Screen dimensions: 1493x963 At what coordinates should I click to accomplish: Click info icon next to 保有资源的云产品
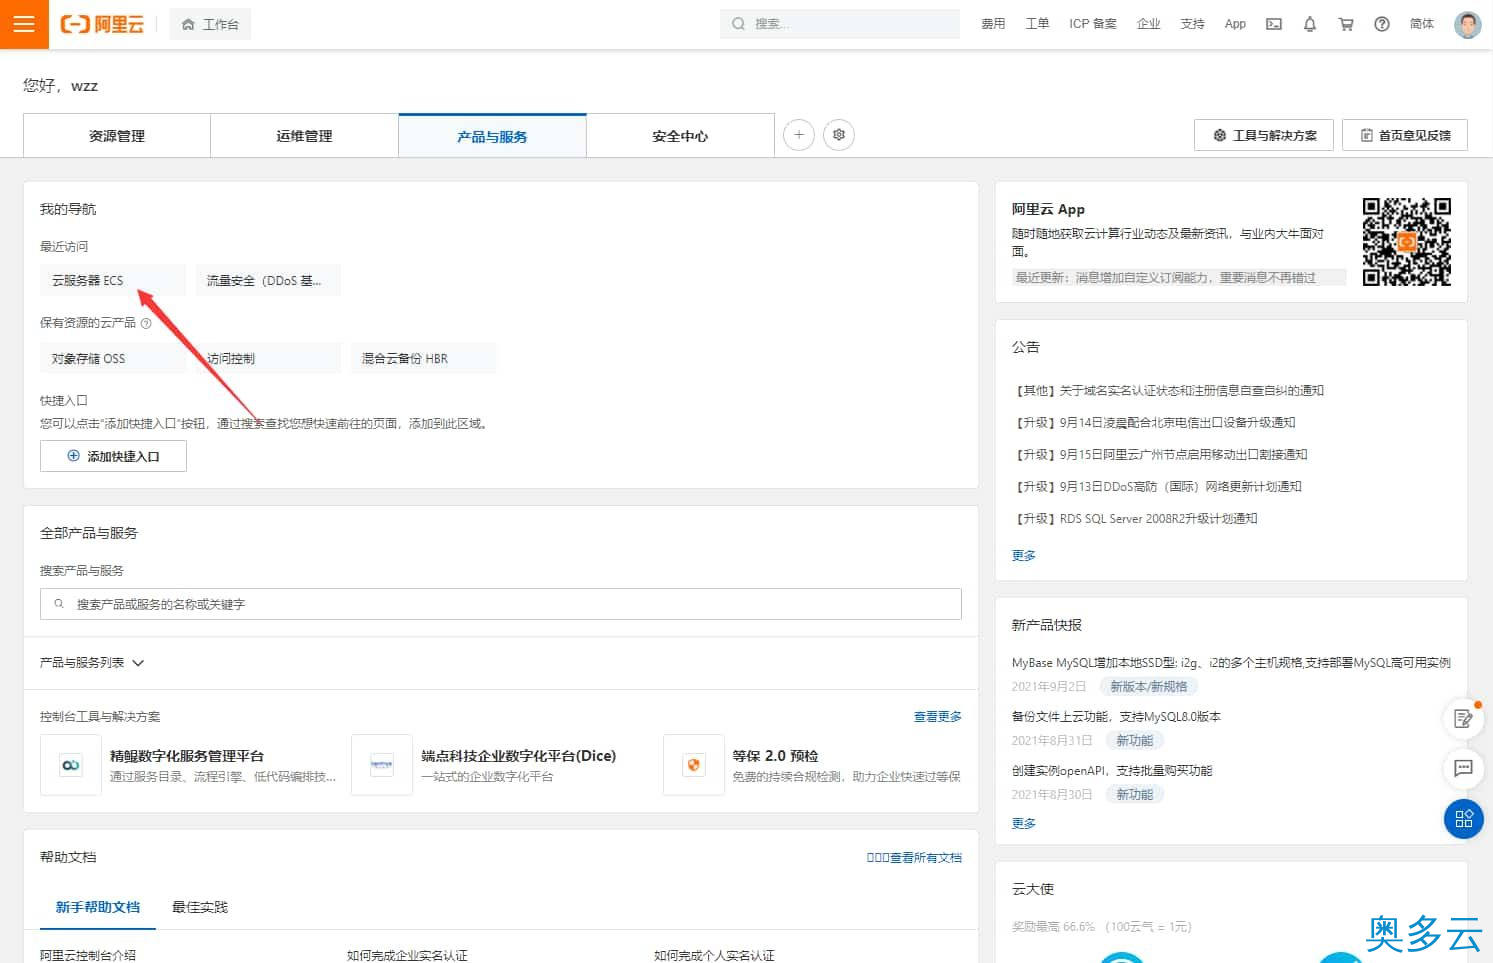point(146,323)
